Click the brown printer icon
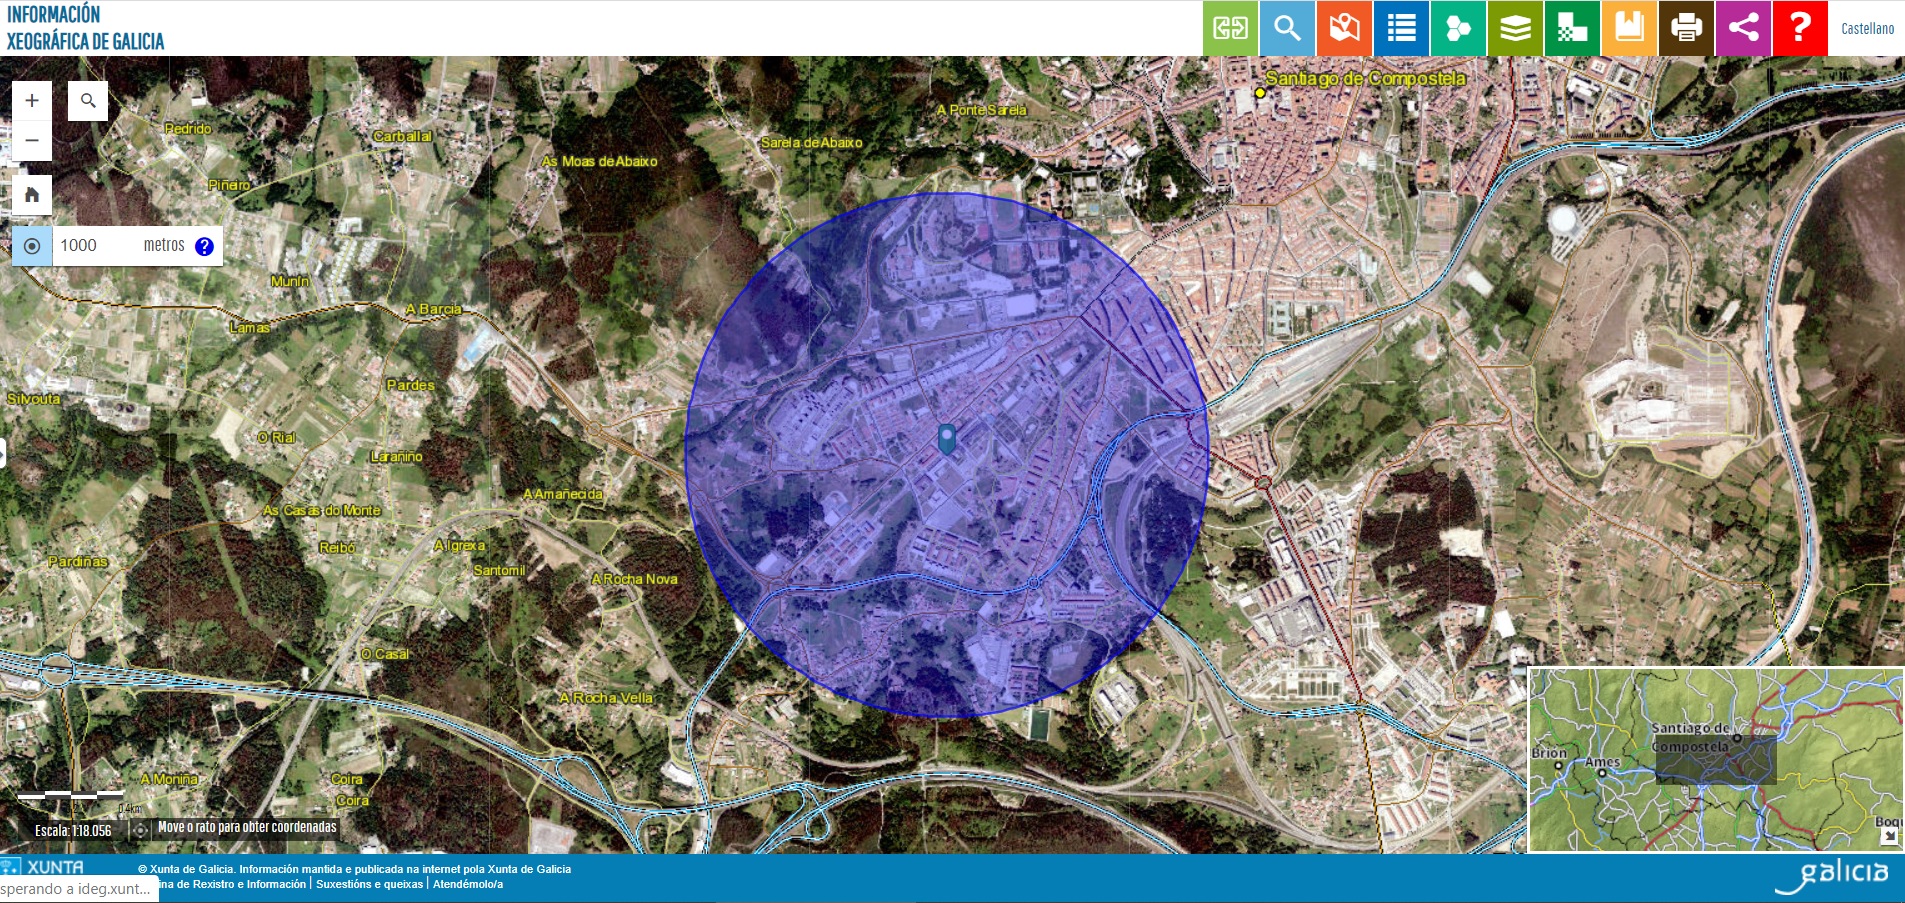Screen dimensions: 1905x903 [1686, 28]
